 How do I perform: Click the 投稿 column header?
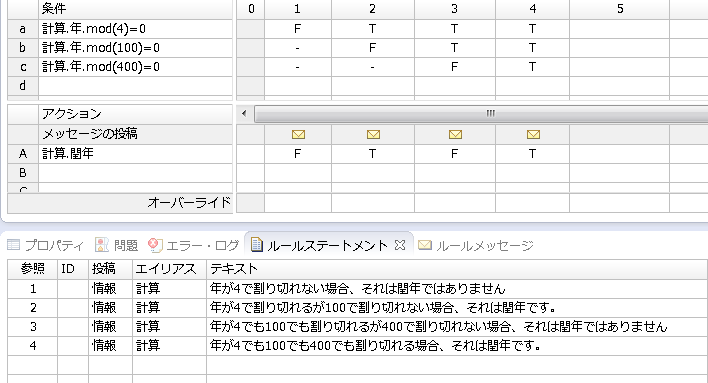(110, 269)
